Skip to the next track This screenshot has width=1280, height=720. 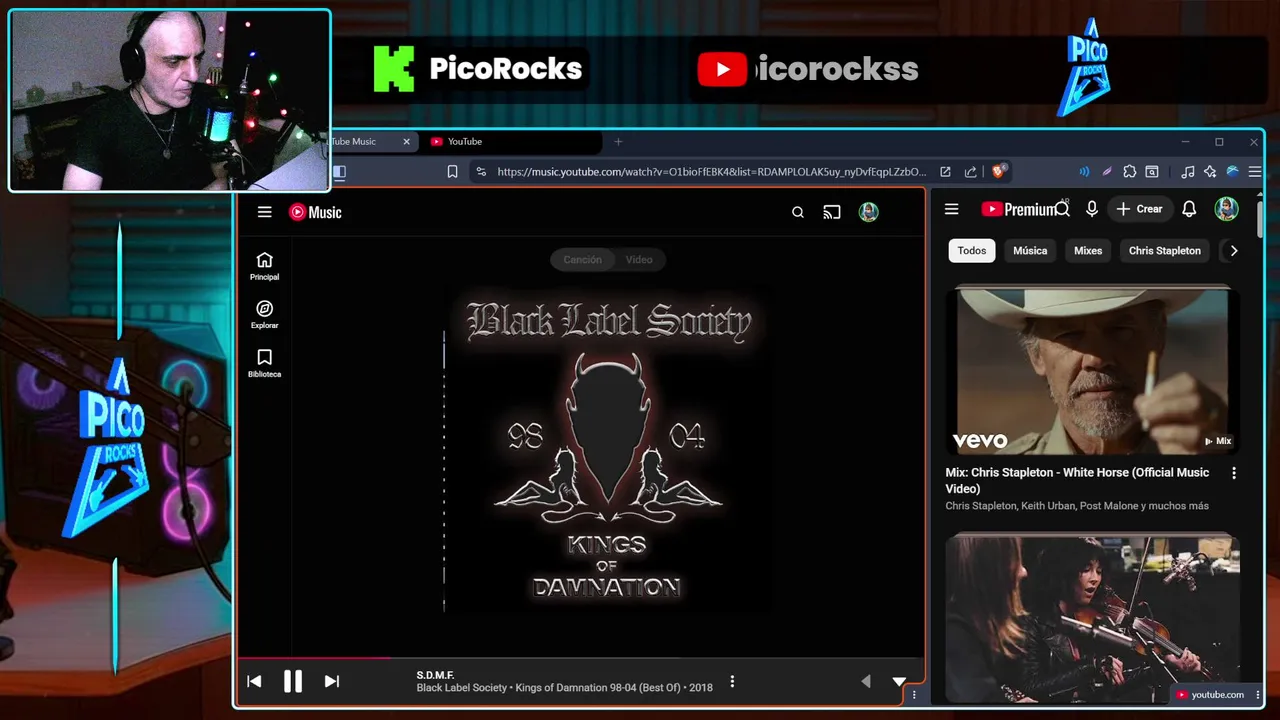click(332, 682)
